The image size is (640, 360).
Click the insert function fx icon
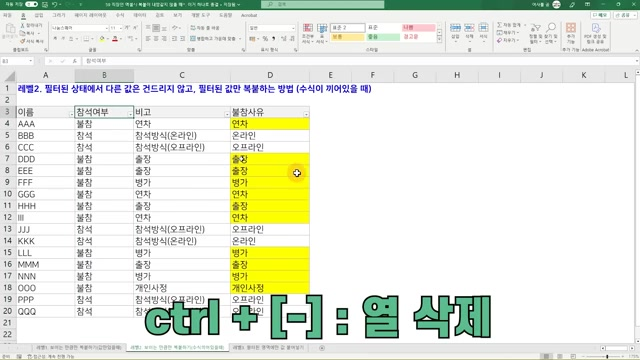(x=75, y=61)
